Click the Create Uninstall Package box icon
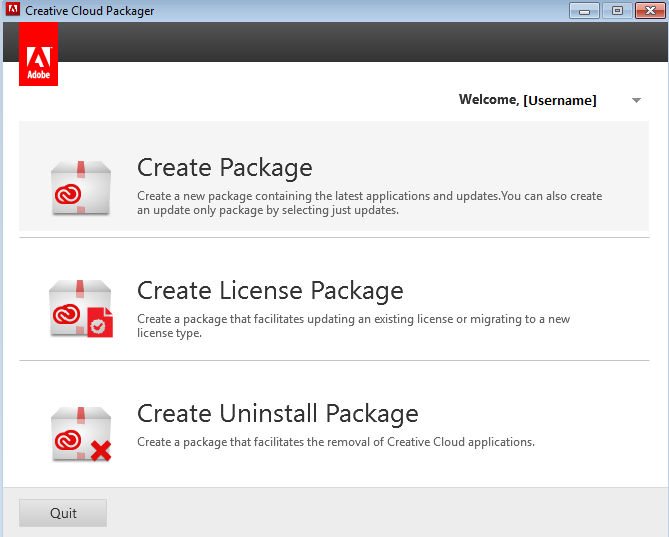 point(81,434)
